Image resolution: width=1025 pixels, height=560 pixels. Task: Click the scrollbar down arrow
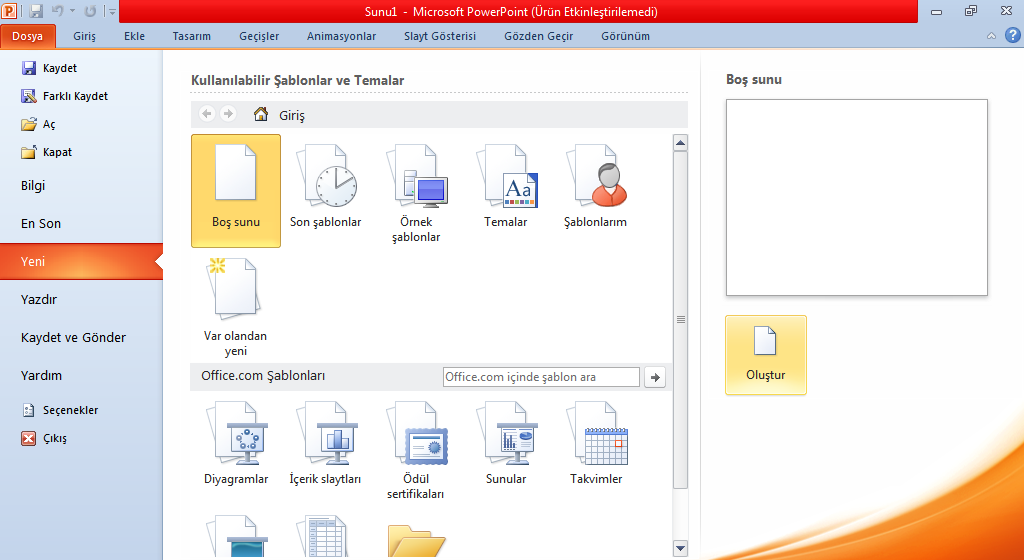(681, 548)
